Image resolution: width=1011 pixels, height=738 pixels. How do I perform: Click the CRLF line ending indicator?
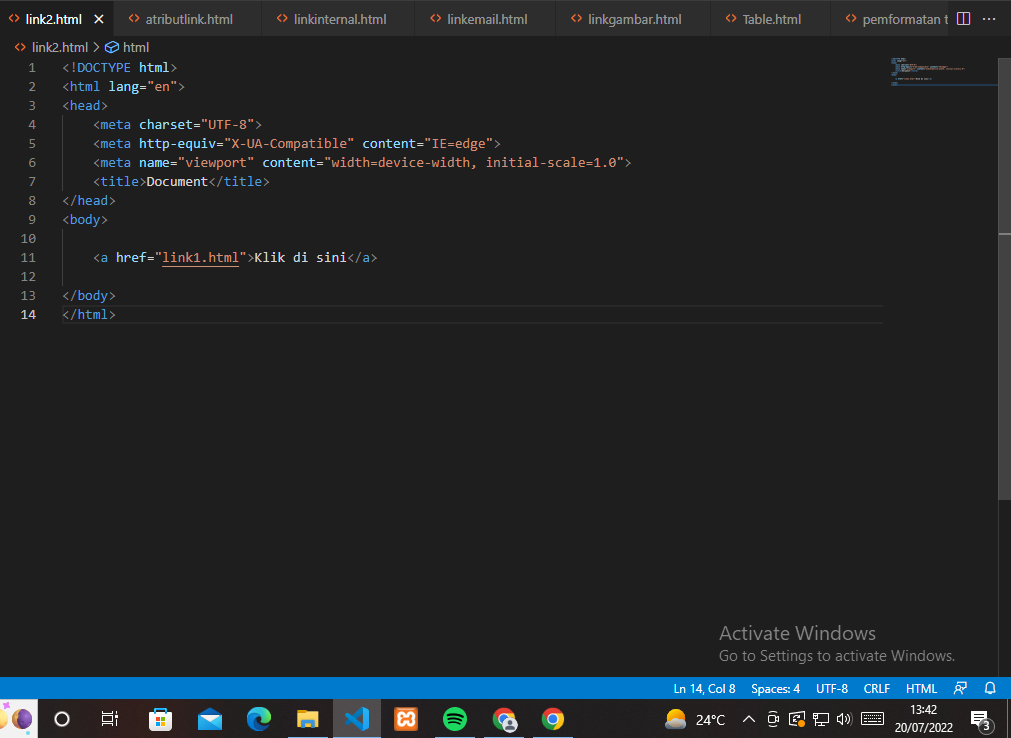876,689
